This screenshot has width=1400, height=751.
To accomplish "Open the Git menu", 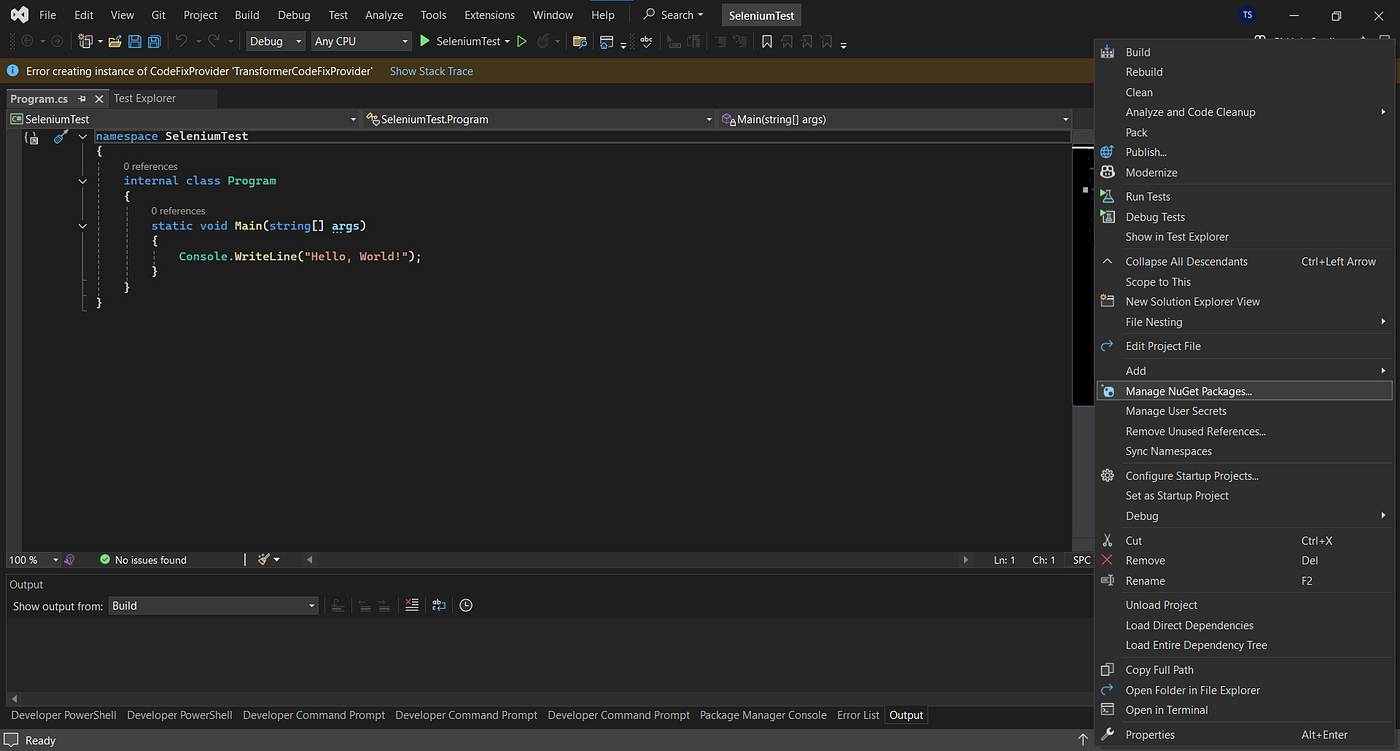I will coord(158,15).
